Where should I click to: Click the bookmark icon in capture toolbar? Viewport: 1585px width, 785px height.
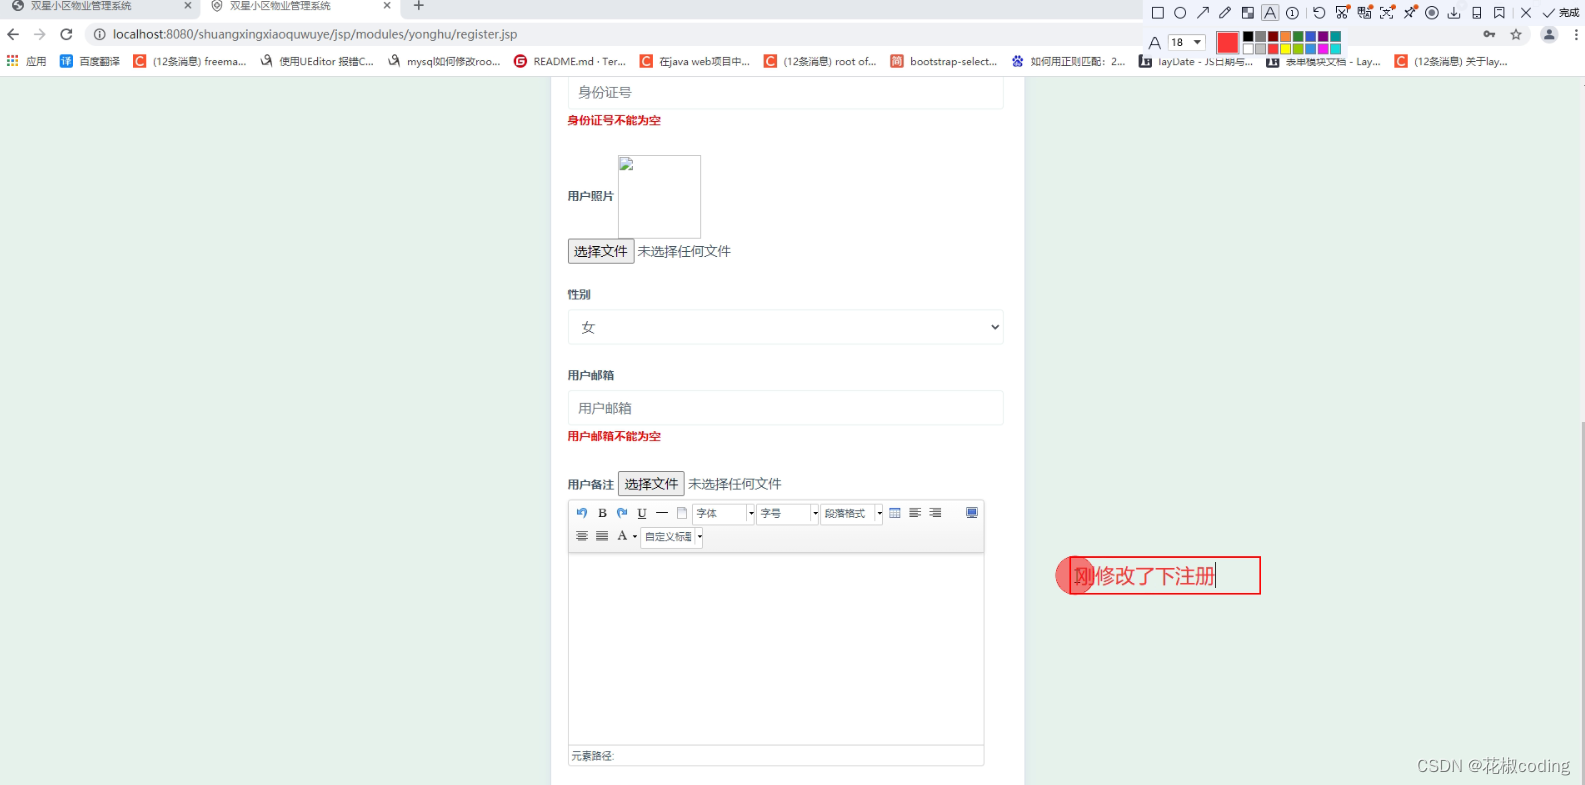[1499, 13]
